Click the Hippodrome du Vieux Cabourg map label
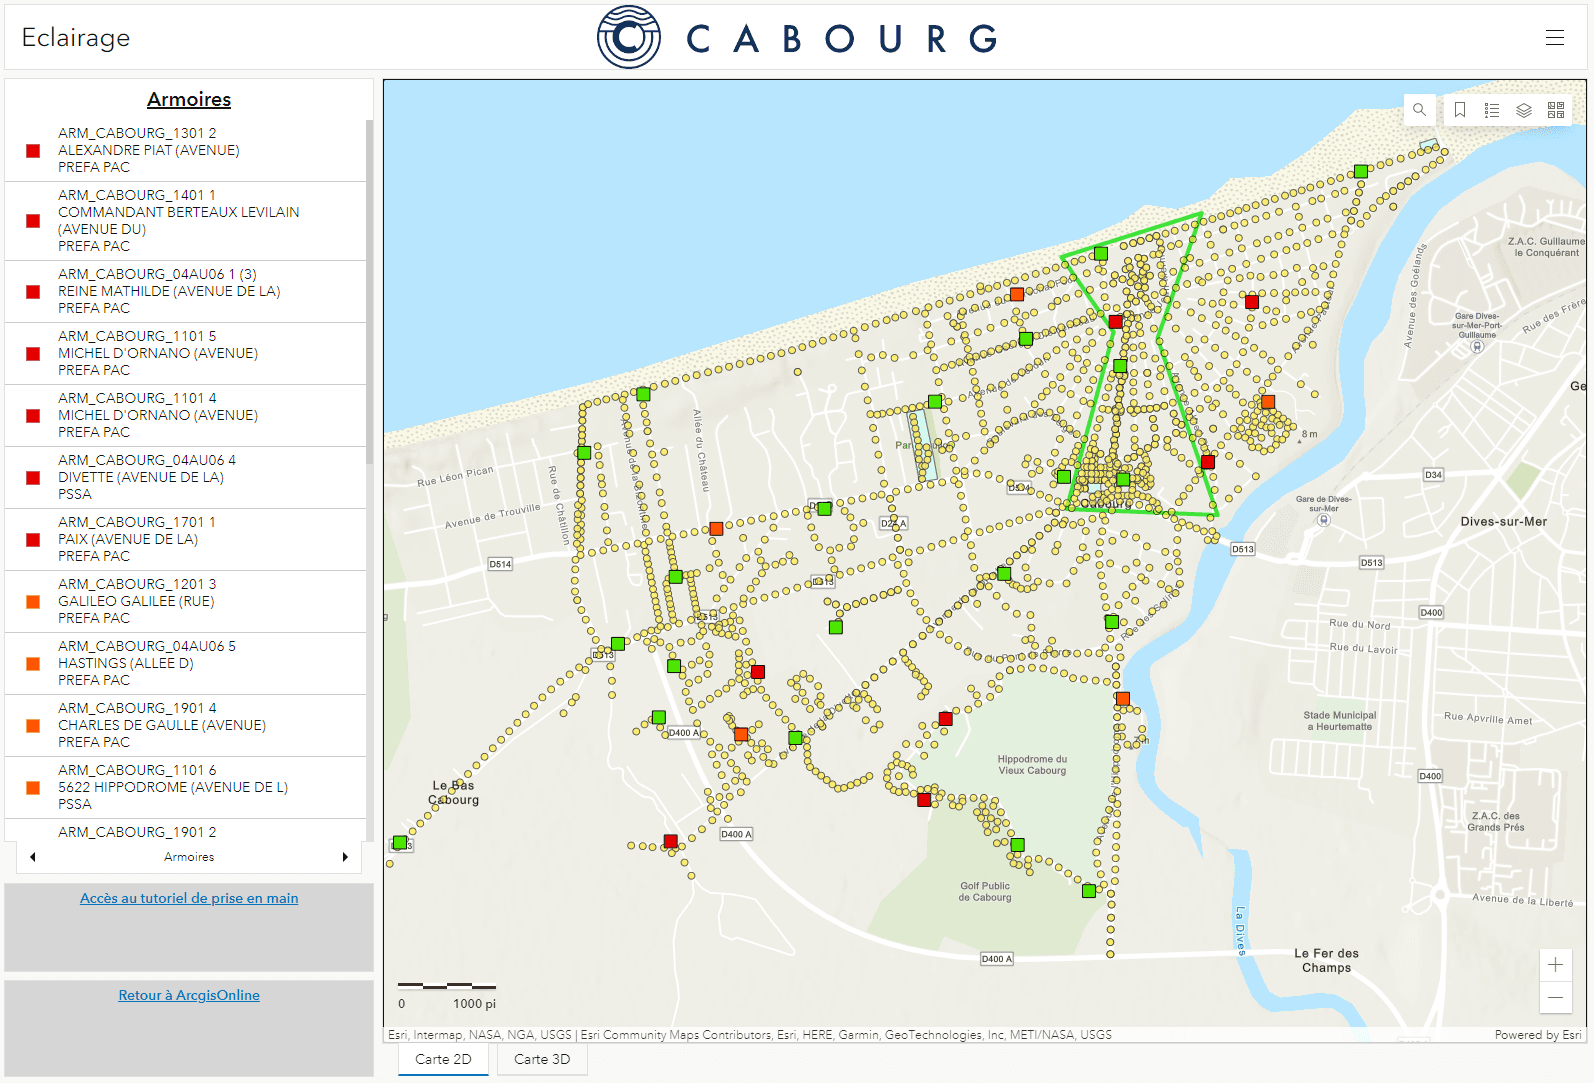Image resolution: width=1594 pixels, height=1083 pixels. point(1032,765)
